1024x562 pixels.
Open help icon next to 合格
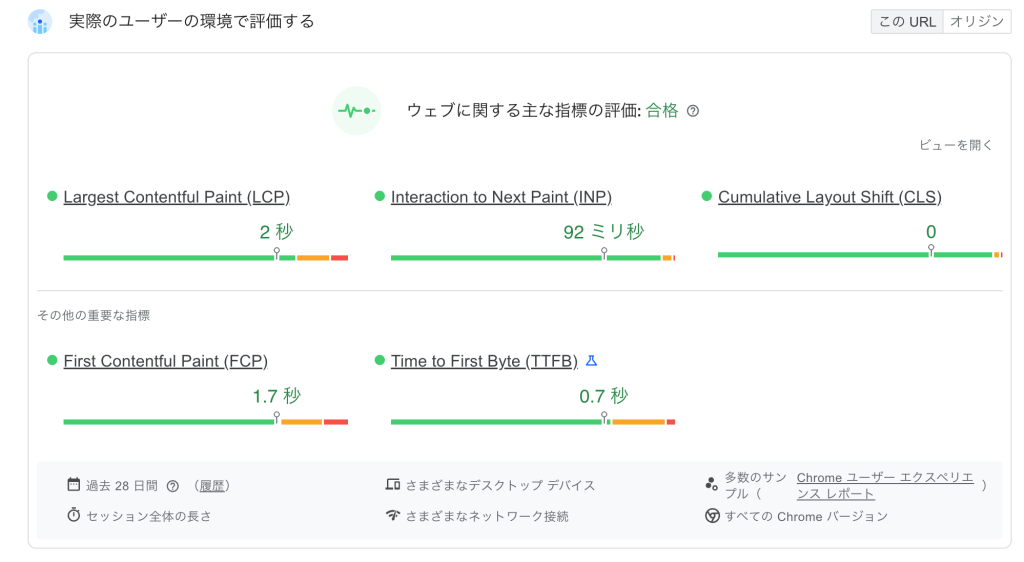coord(693,111)
